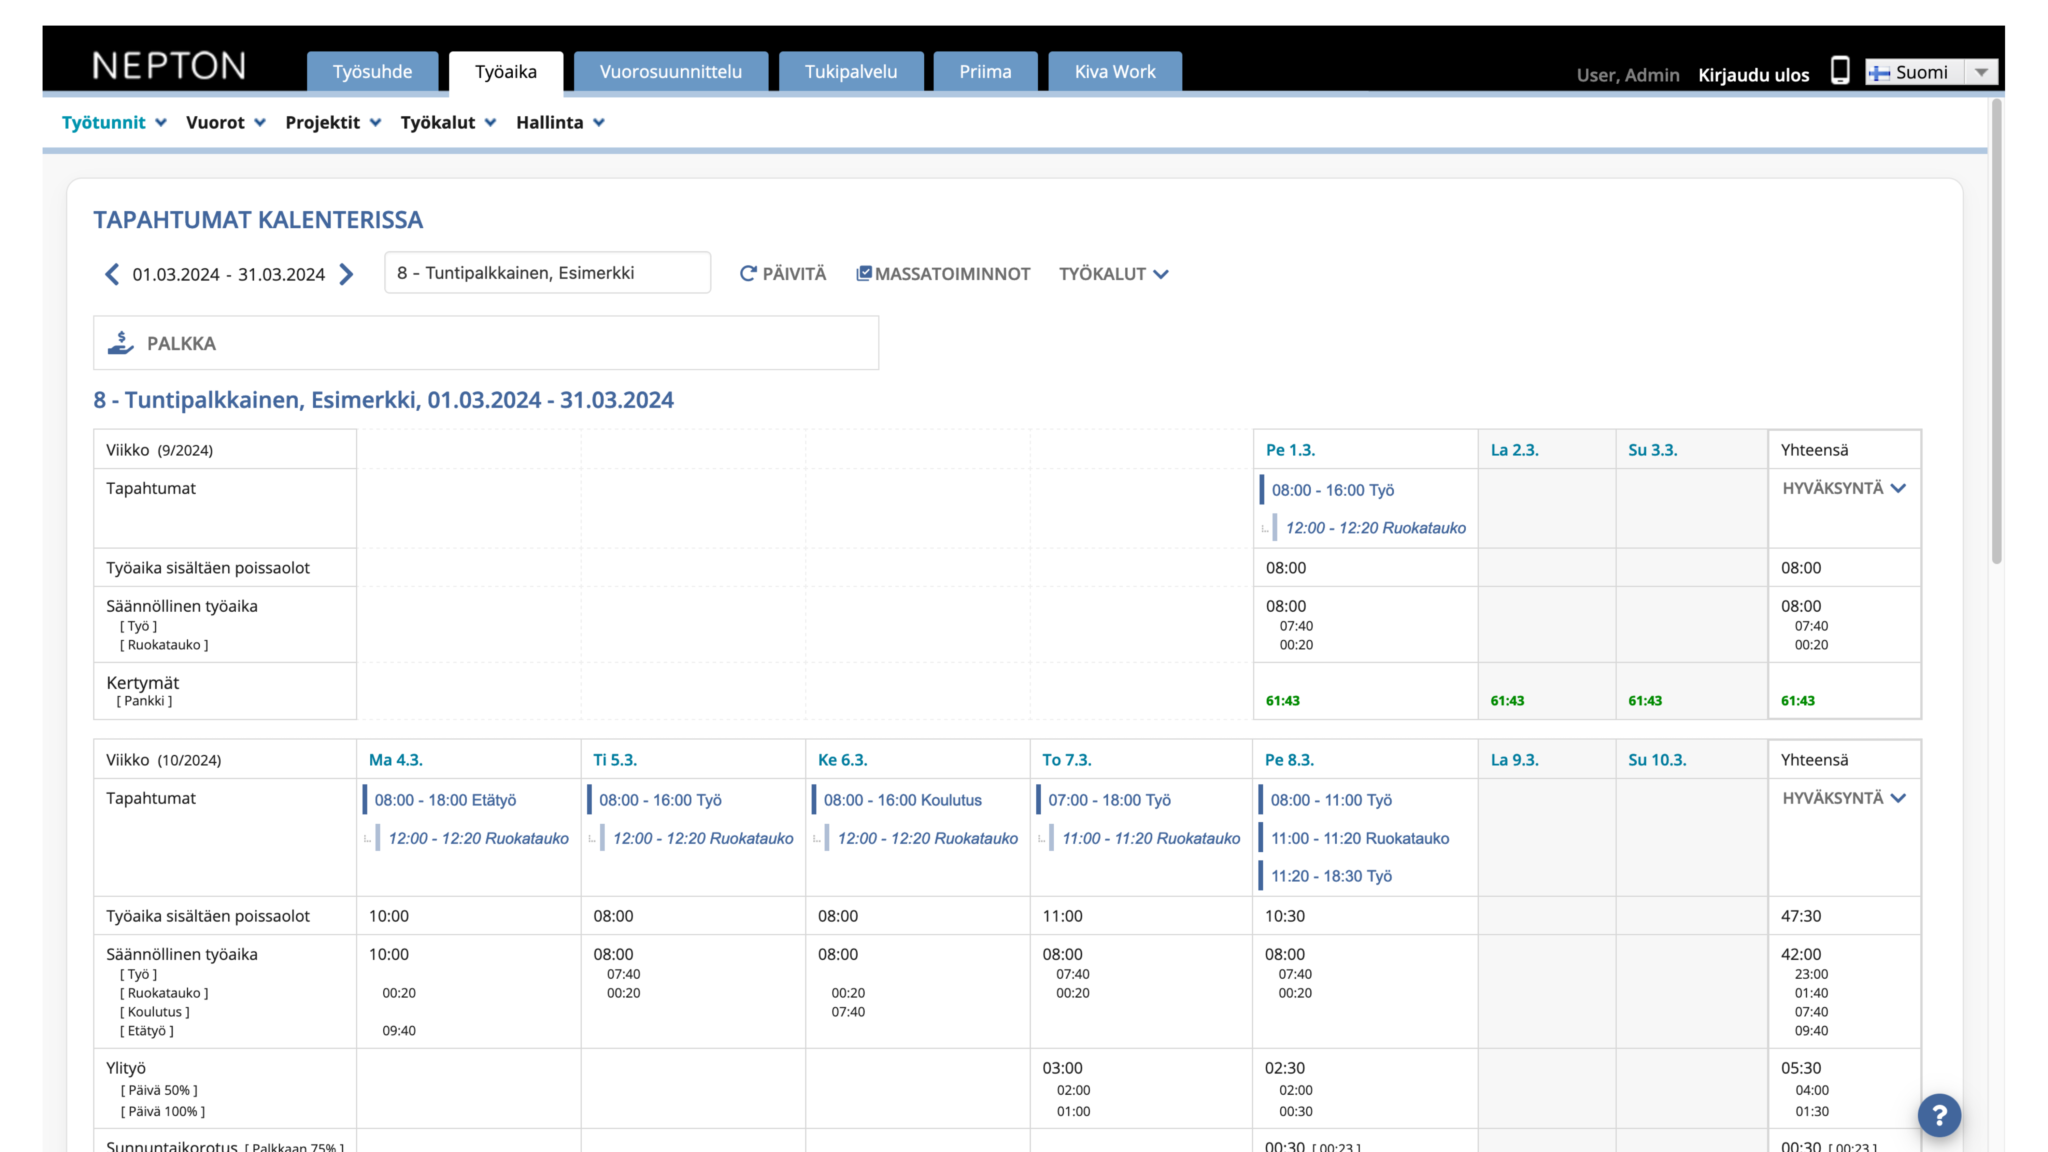Click the Viikko (9/2024) label
2048x1152 pixels.
[159, 450]
